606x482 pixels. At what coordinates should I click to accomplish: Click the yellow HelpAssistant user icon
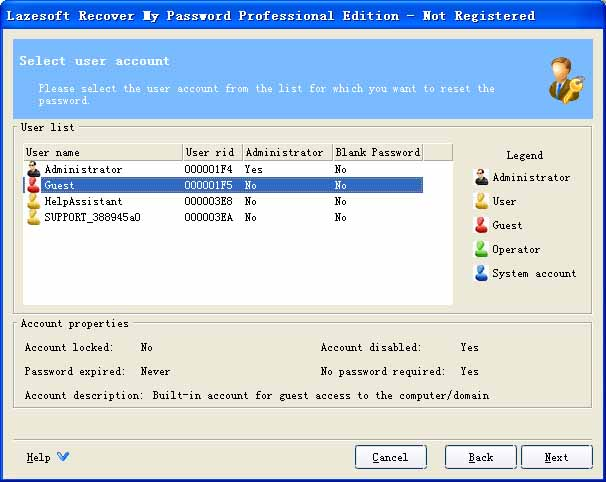point(34,201)
